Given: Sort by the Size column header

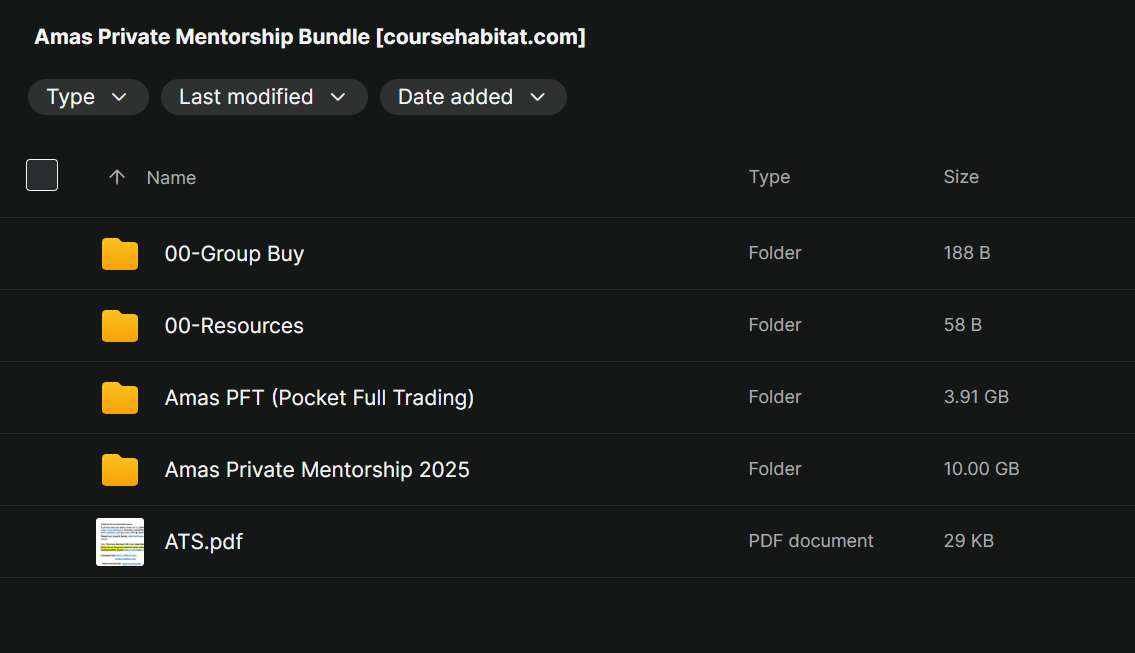Looking at the screenshot, I should tap(961, 177).
